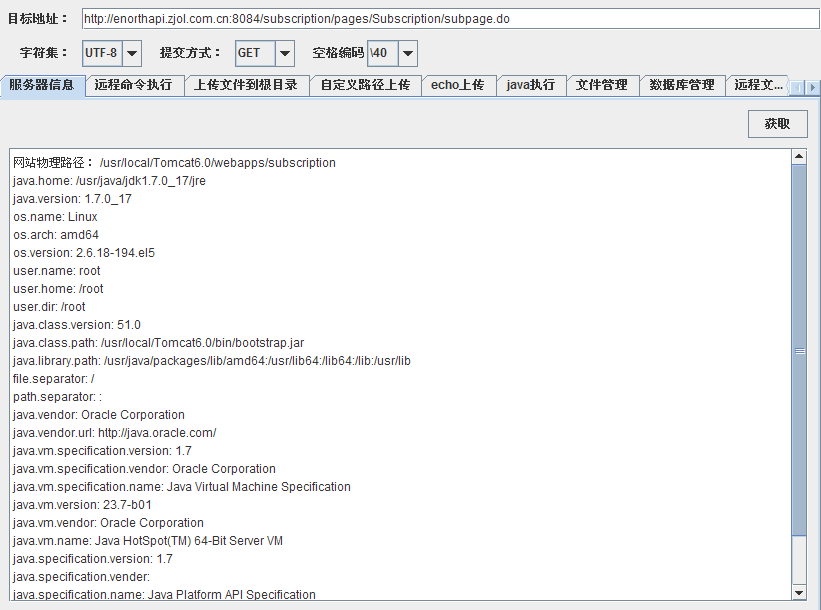Click the java.vm.name HotSpot line
The height and width of the screenshot is (610, 821).
(x=148, y=541)
